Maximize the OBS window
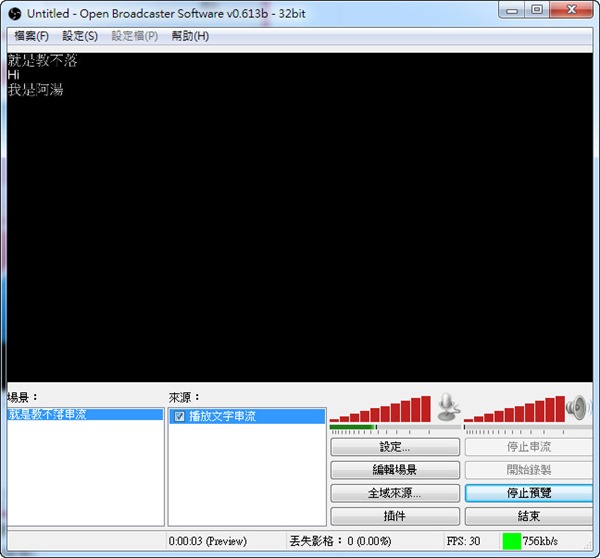 pos(537,10)
